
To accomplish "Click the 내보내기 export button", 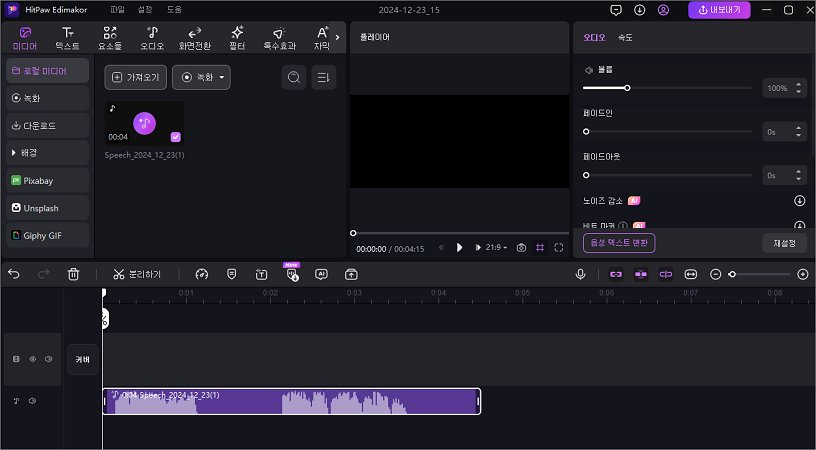I will pos(719,10).
